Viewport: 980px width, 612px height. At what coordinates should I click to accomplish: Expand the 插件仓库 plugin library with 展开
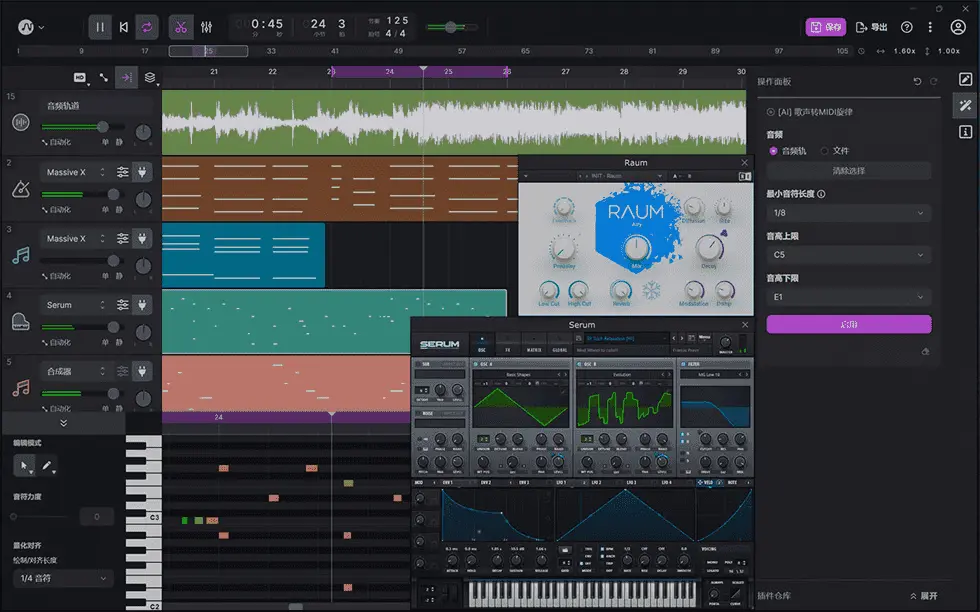click(924, 596)
